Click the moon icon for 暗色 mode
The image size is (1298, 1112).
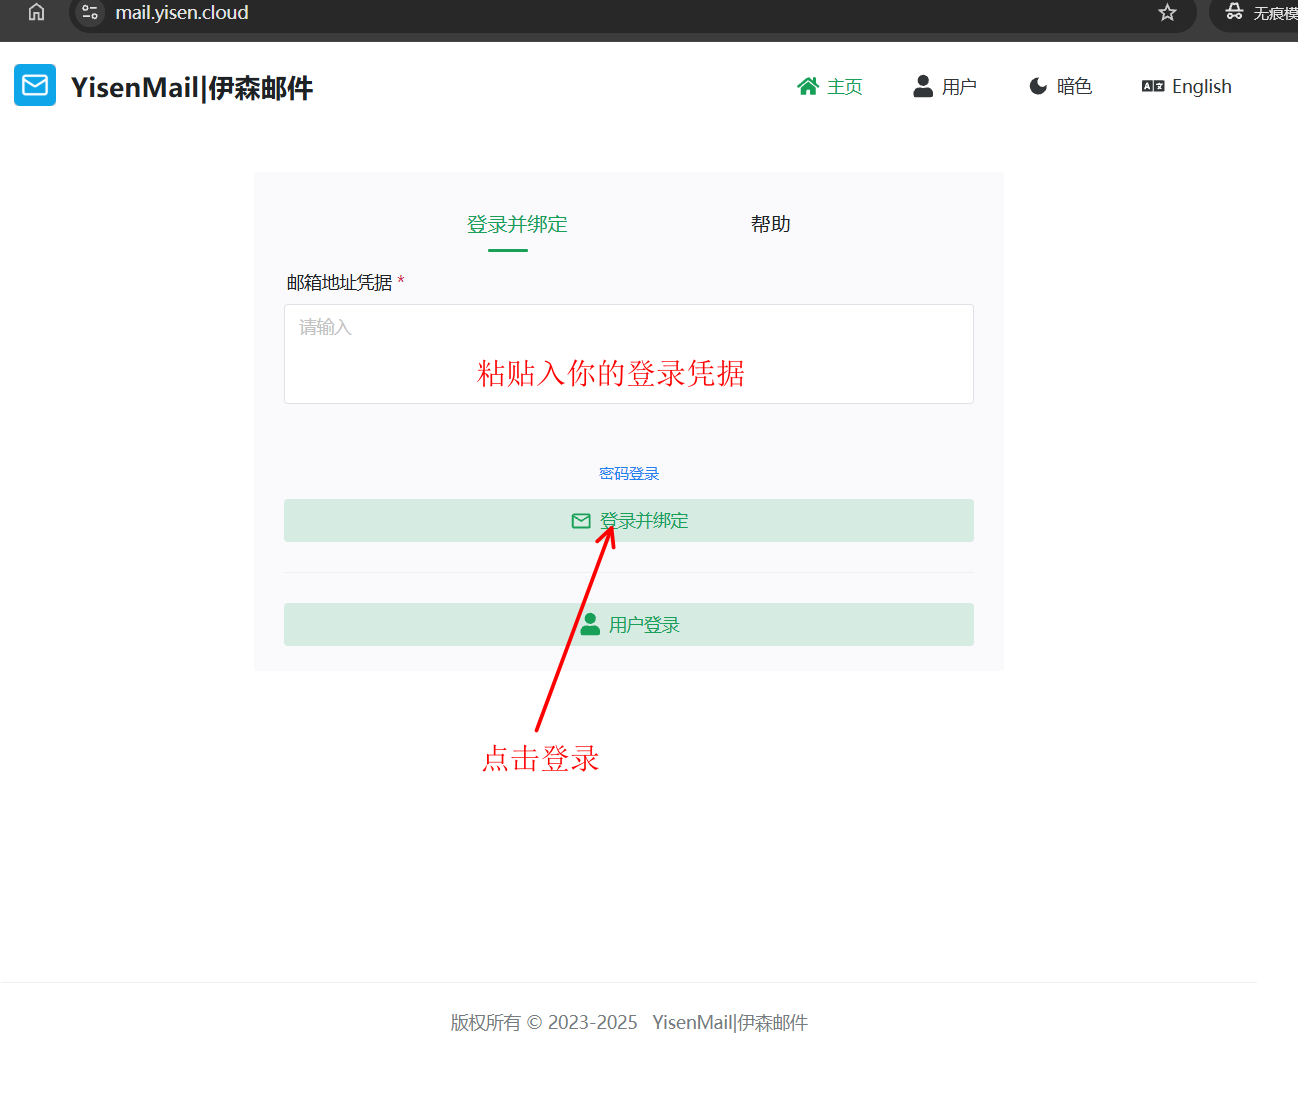1038,85
